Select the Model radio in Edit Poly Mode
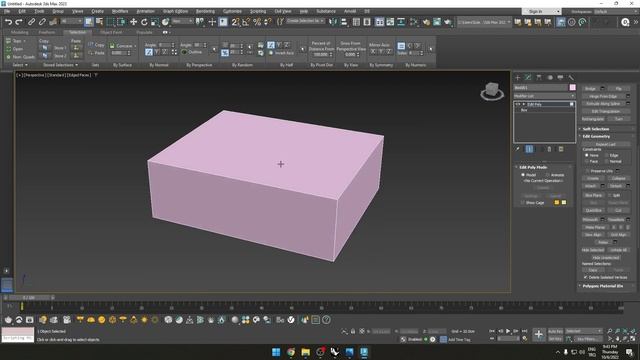The height and width of the screenshot is (360, 640). coord(523,175)
